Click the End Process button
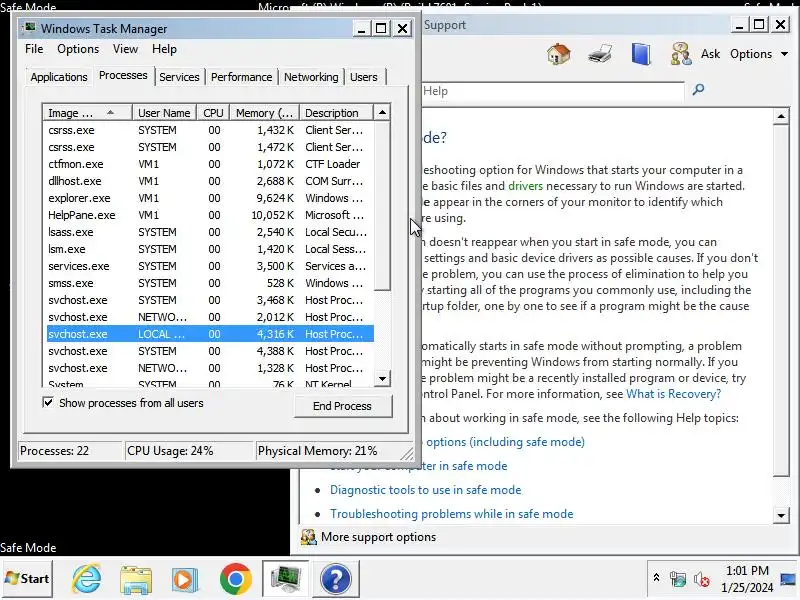The image size is (800, 600). tap(342, 406)
